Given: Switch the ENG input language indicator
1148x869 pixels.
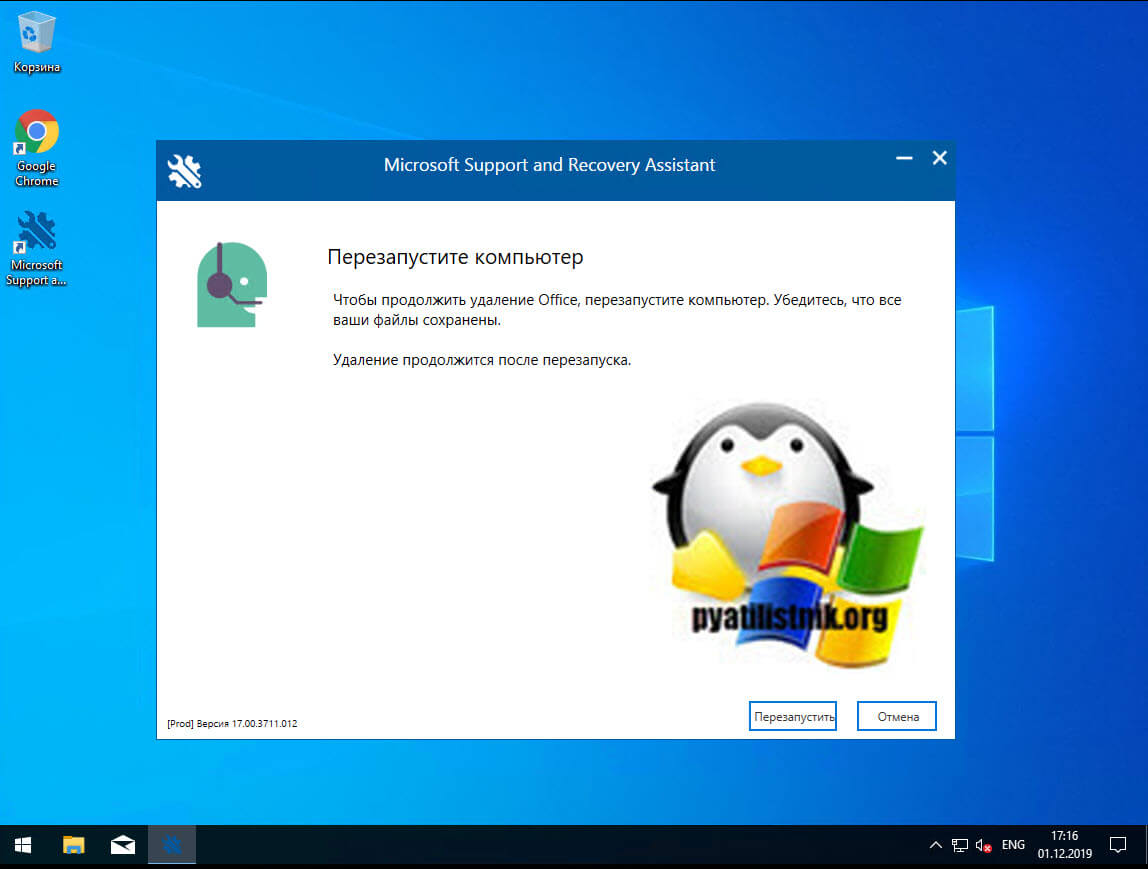Looking at the screenshot, I should coord(1013,845).
